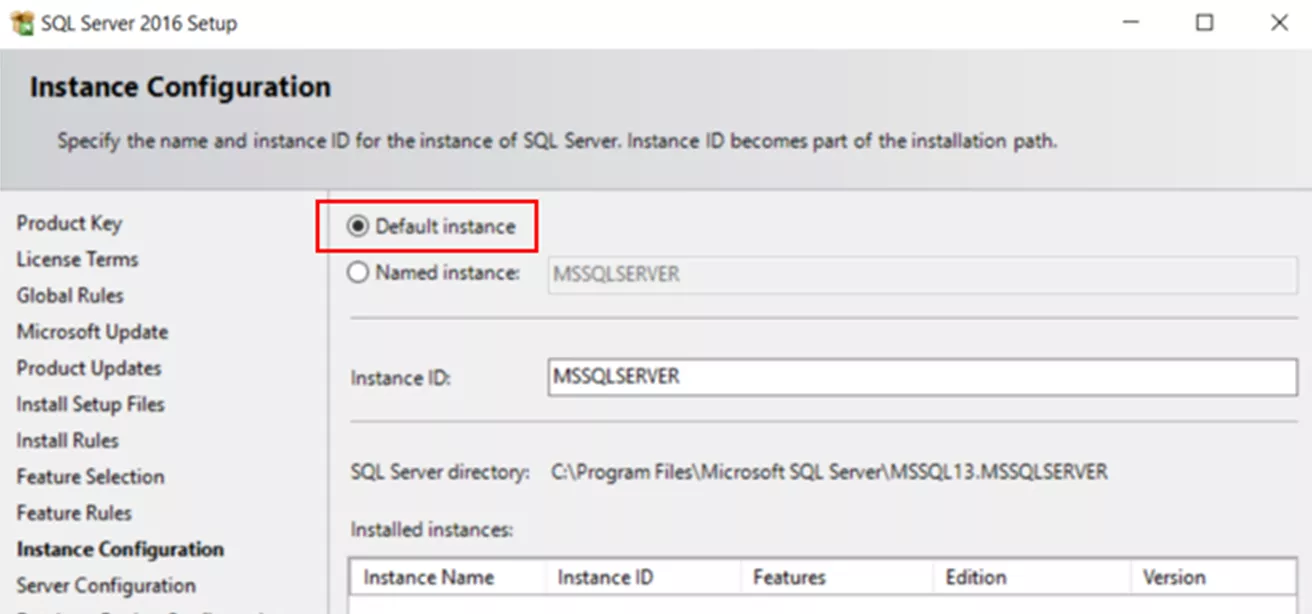This screenshot has height=614, width=1312.
Task: Click the SQL Server Setup title bar icon
Action: pos(21,22)
